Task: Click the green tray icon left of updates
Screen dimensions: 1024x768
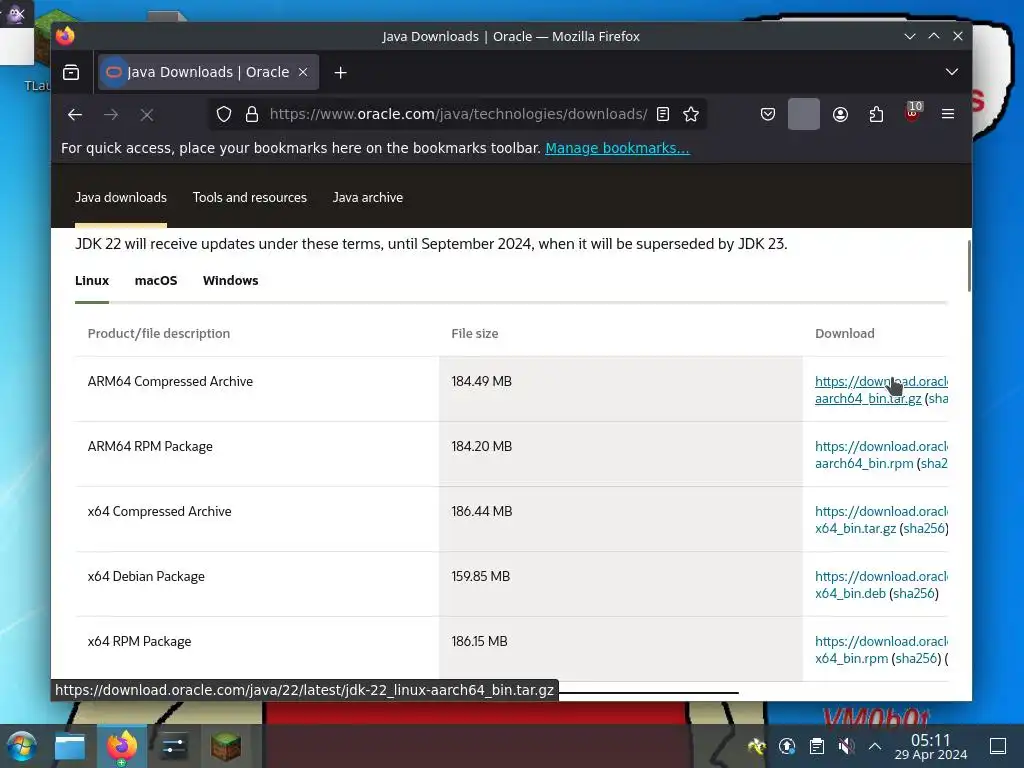Action: [757, 746]
